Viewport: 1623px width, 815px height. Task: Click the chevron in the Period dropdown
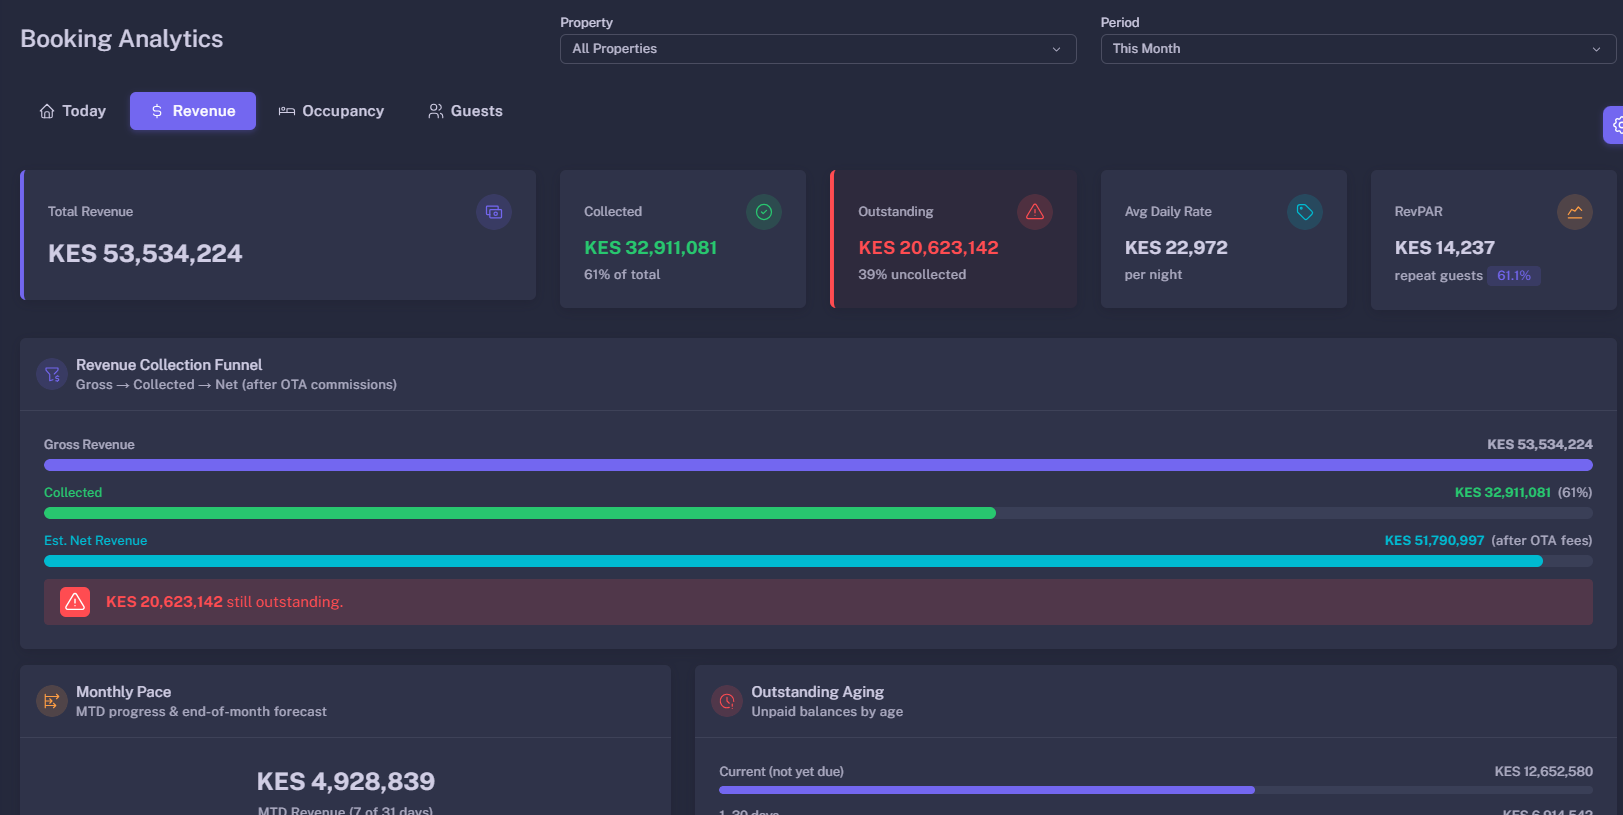click(x=1596, y=49)
